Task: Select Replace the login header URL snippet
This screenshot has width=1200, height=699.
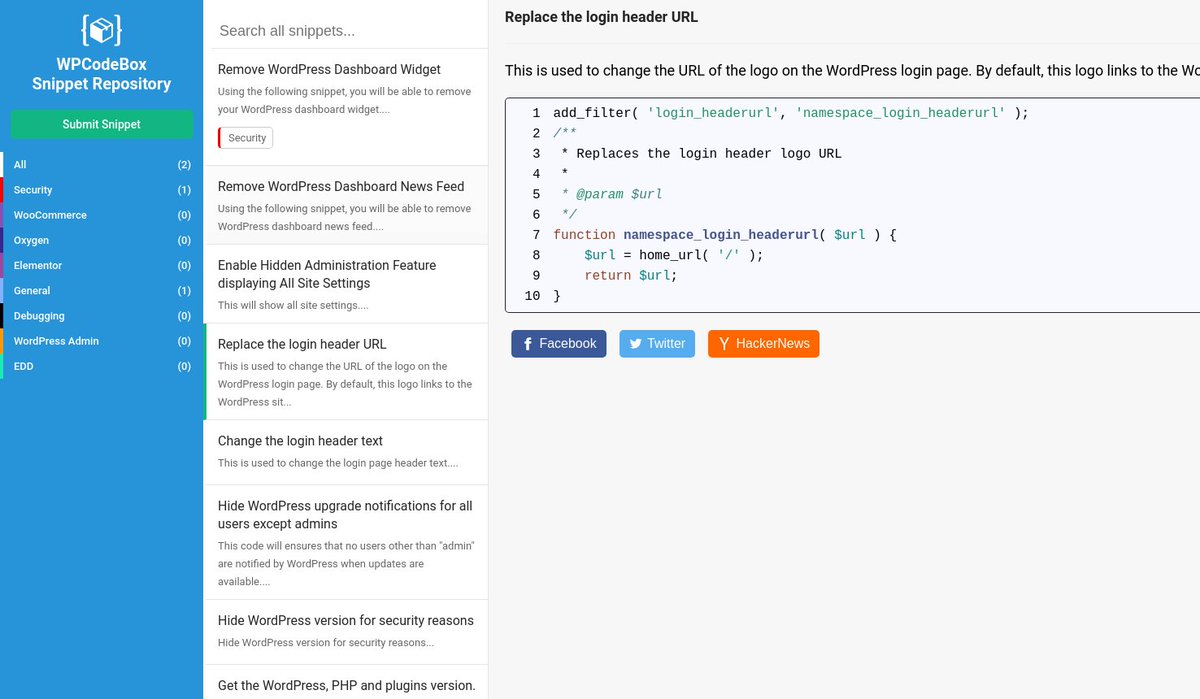Action: (x=346, y=371)
